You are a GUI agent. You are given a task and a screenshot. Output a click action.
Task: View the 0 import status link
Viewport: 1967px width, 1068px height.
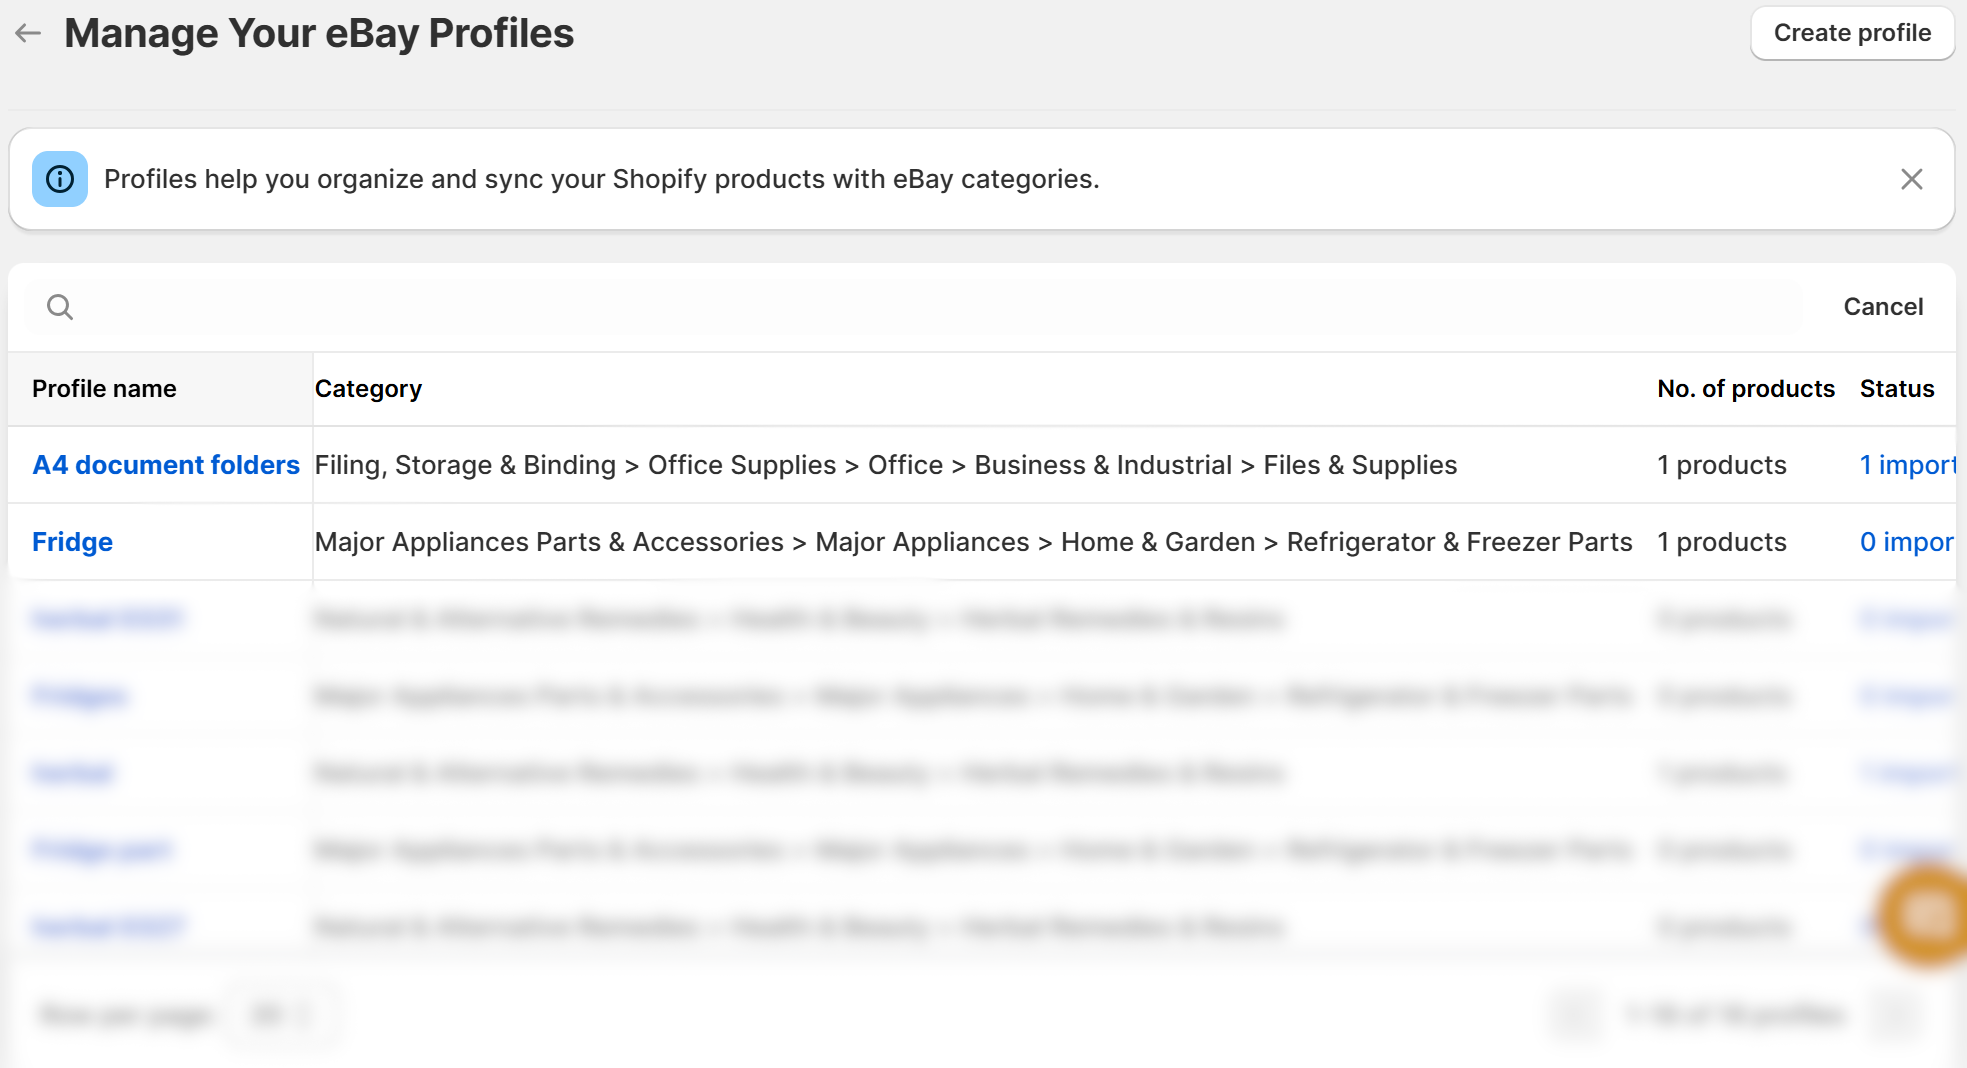tap(1906, 542)
